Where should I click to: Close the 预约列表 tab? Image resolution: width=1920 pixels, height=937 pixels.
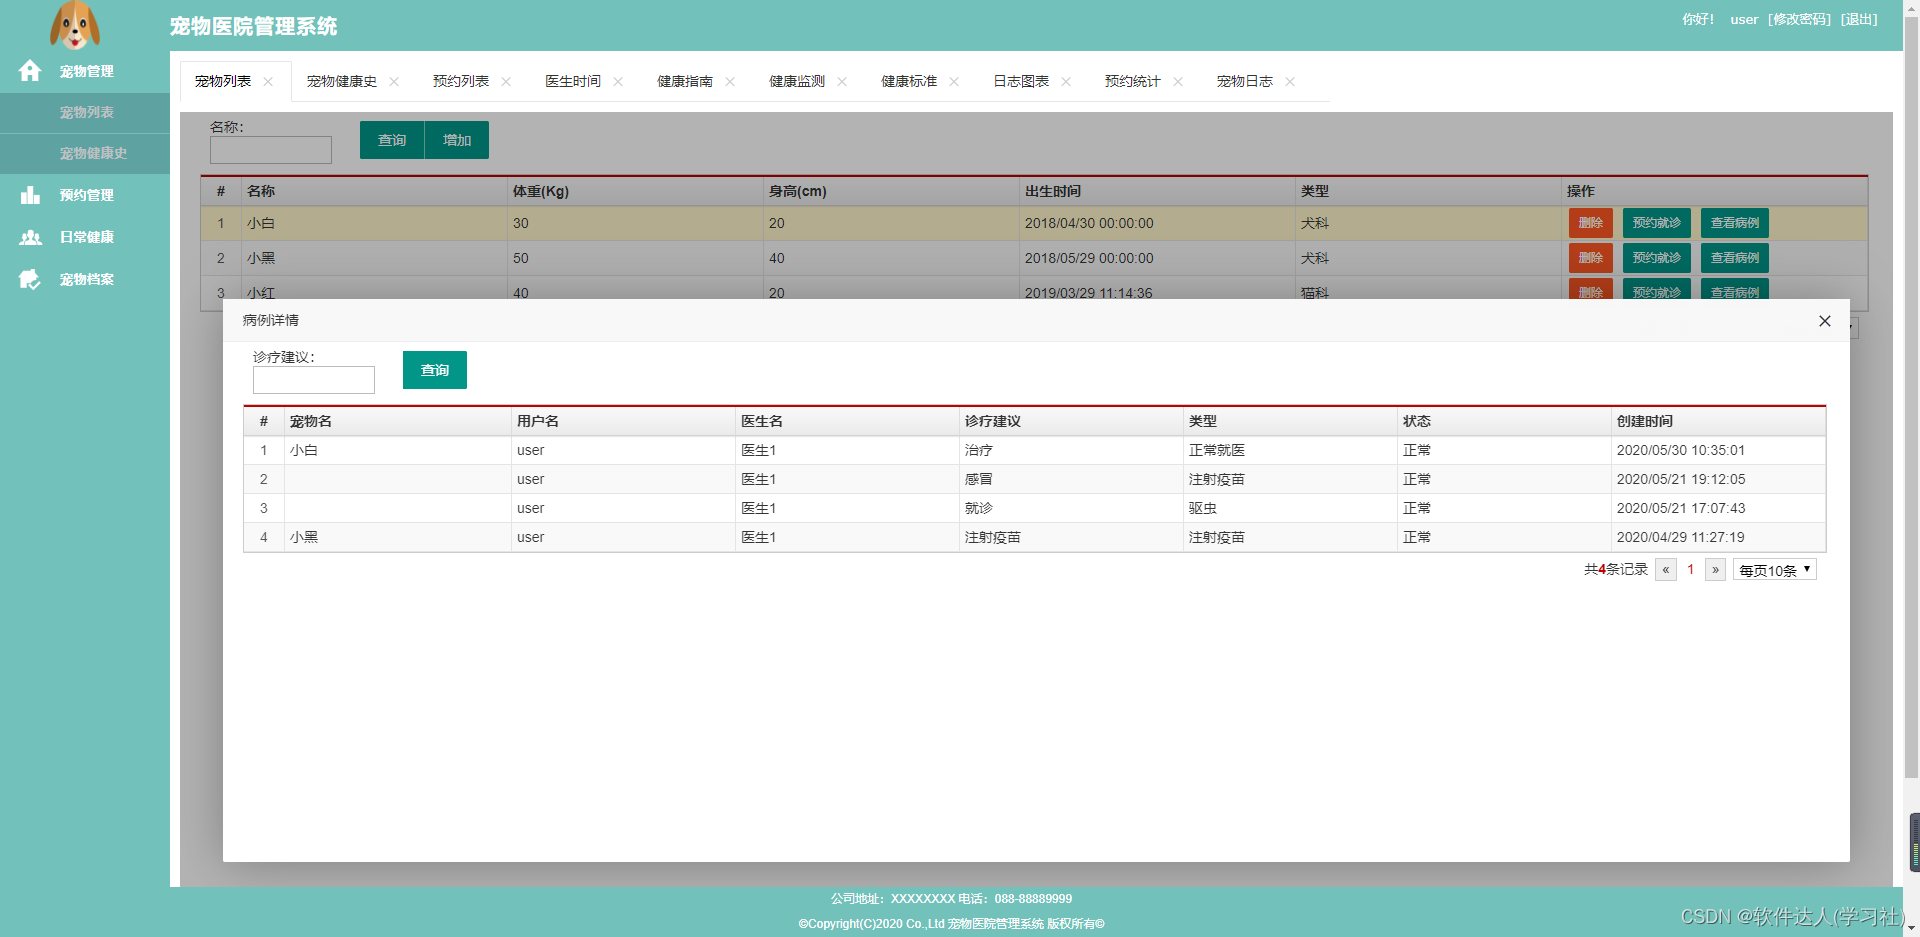(x=506, y=82)
